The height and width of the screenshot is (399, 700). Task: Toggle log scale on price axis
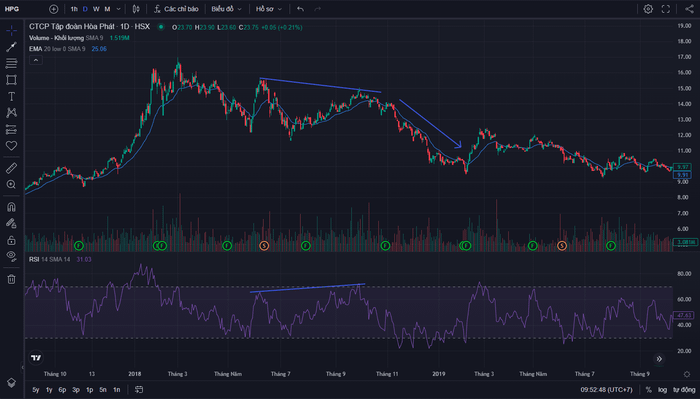pyautogui.click(x=662, y=390)
